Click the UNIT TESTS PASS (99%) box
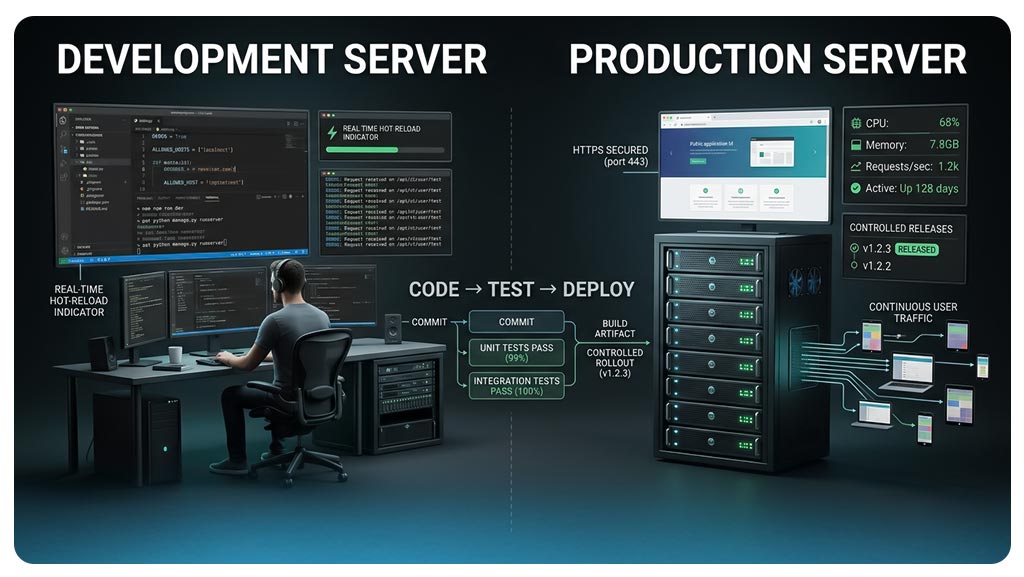The image size is (1024, 577). pos(517,352)
